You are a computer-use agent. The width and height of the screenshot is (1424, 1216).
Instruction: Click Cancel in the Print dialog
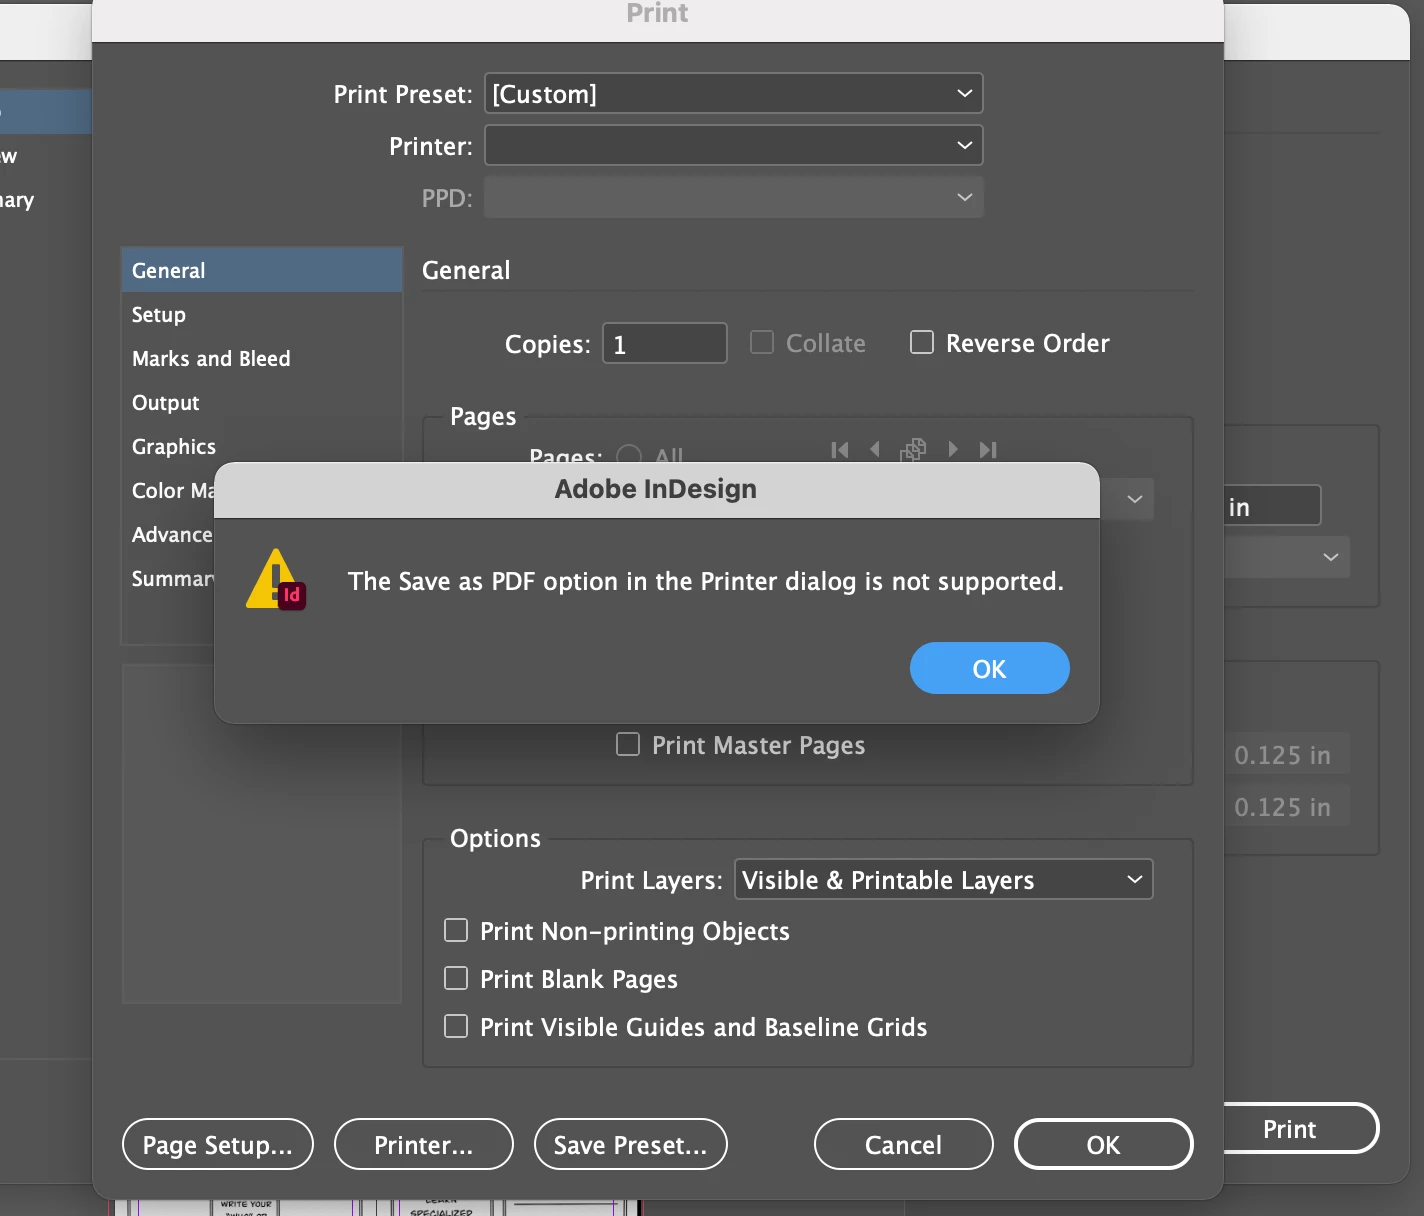tap(904, 1144)
